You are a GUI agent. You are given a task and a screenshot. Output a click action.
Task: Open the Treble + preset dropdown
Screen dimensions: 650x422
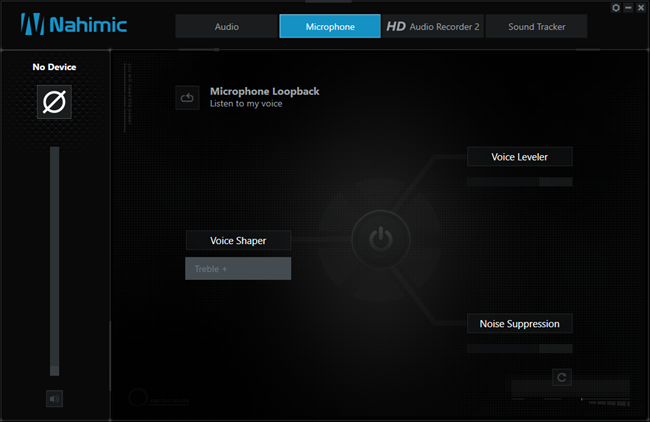pyautogui.click(x=238, y=269)
